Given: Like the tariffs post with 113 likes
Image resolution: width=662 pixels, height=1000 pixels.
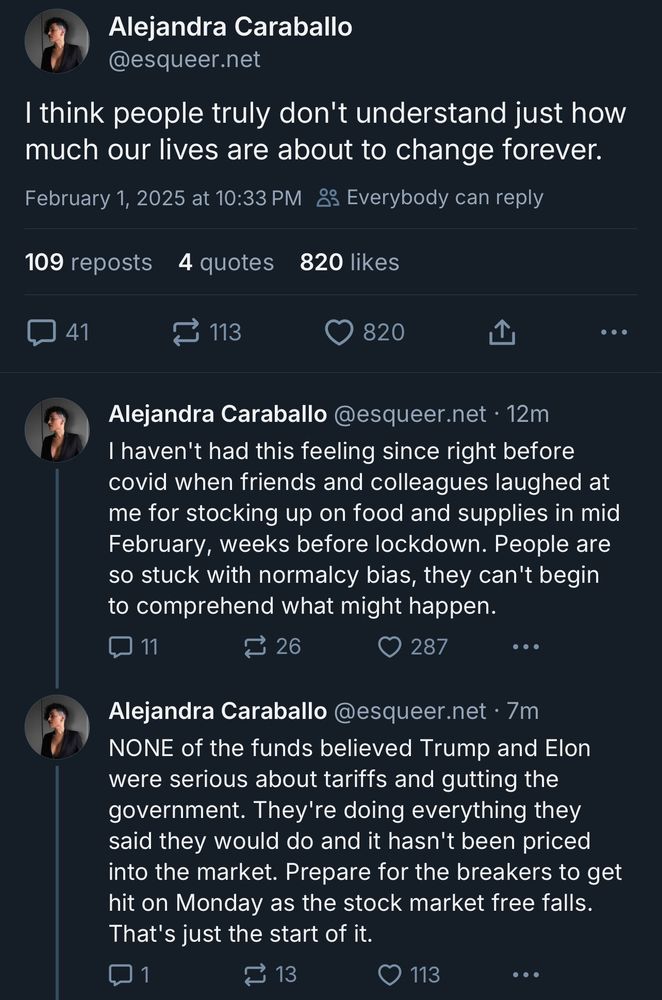Looking at the screenshot, I should point(409,974).
